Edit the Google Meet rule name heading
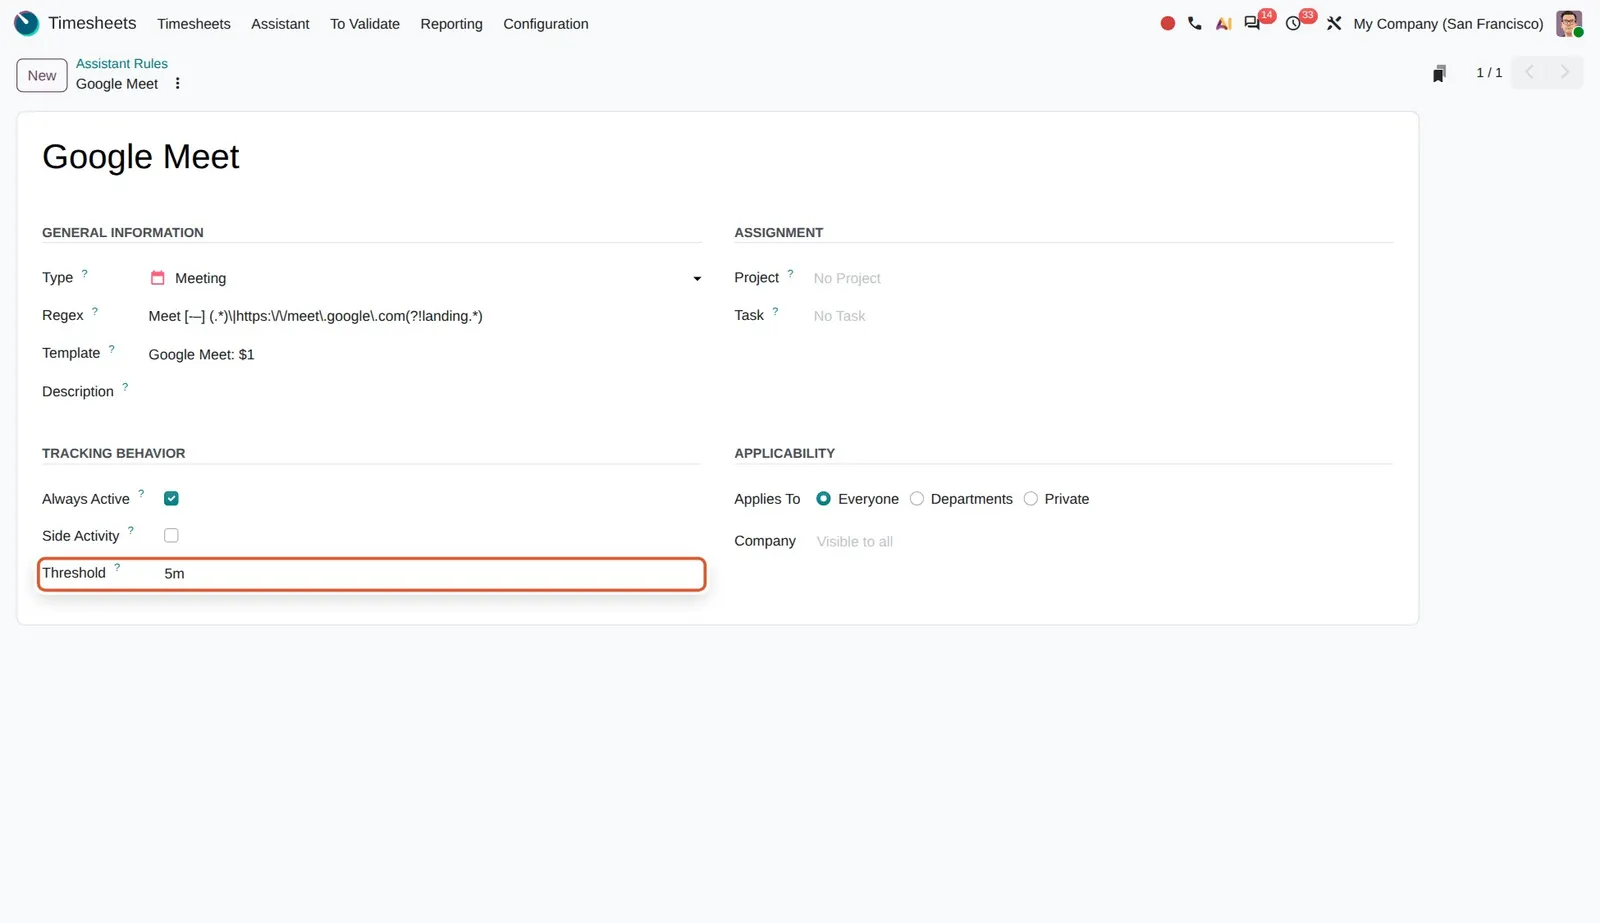Image resolution: width=1600 pixels, height=923 pixels. tap(141, 157)
